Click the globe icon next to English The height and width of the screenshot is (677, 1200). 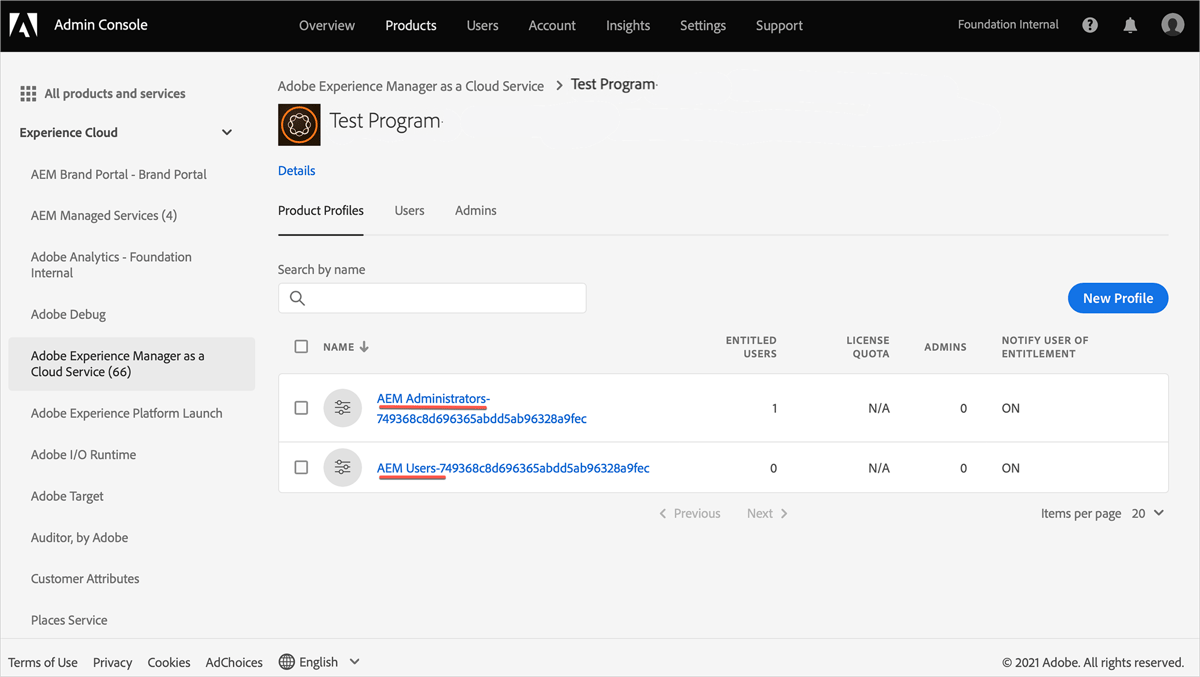click(289, 661)
